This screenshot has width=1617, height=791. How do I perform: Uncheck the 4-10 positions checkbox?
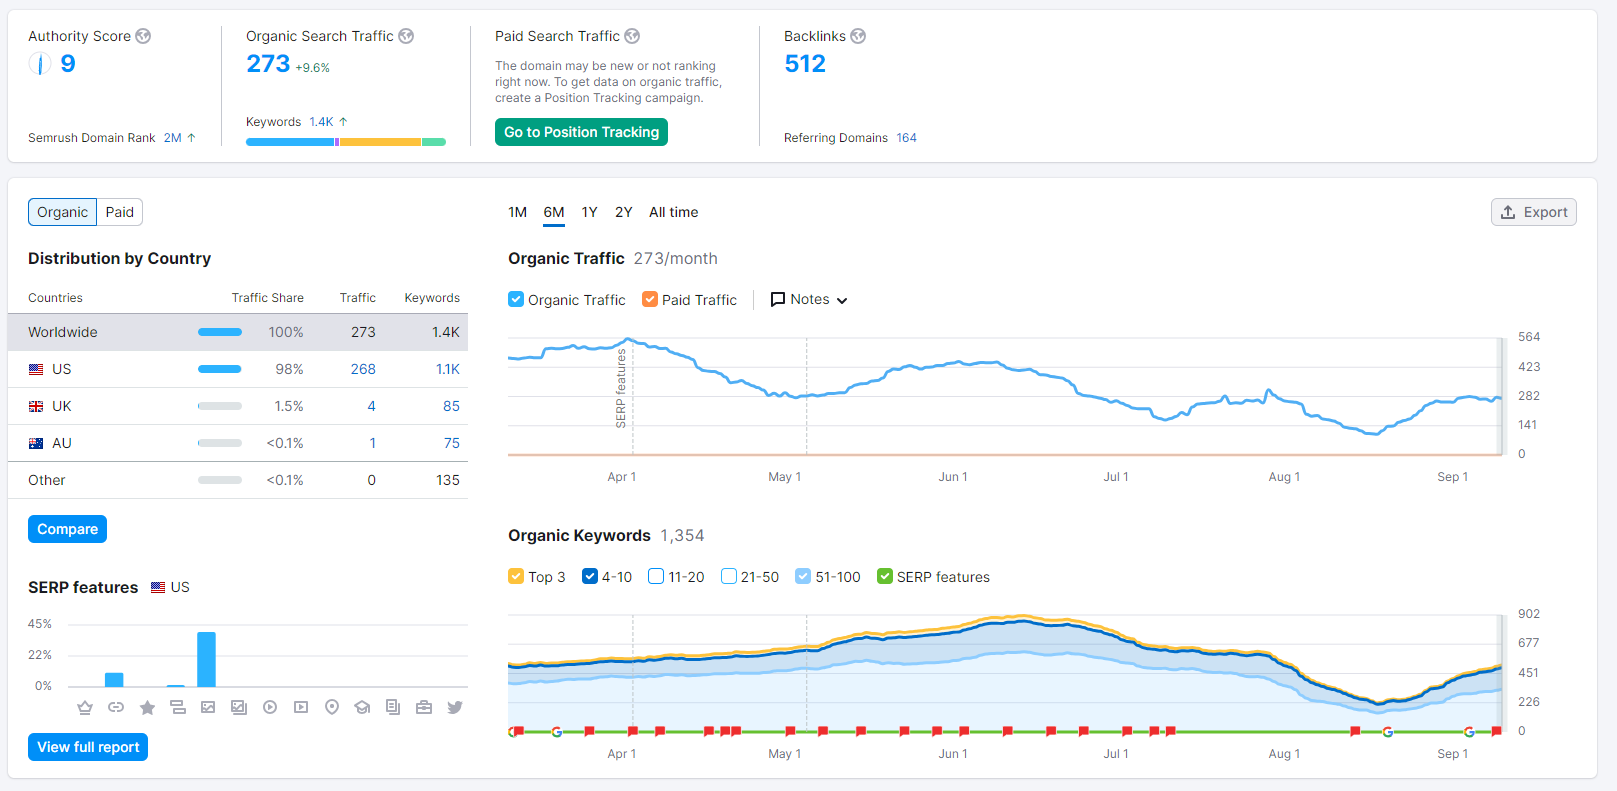590,576
